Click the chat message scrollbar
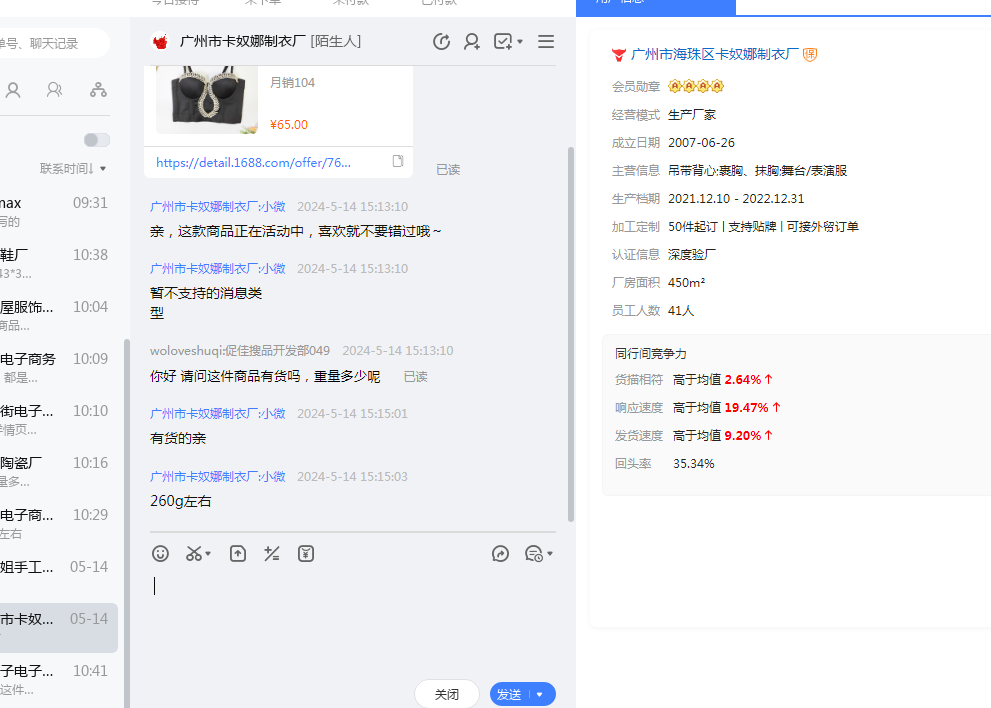 point(571,330)
